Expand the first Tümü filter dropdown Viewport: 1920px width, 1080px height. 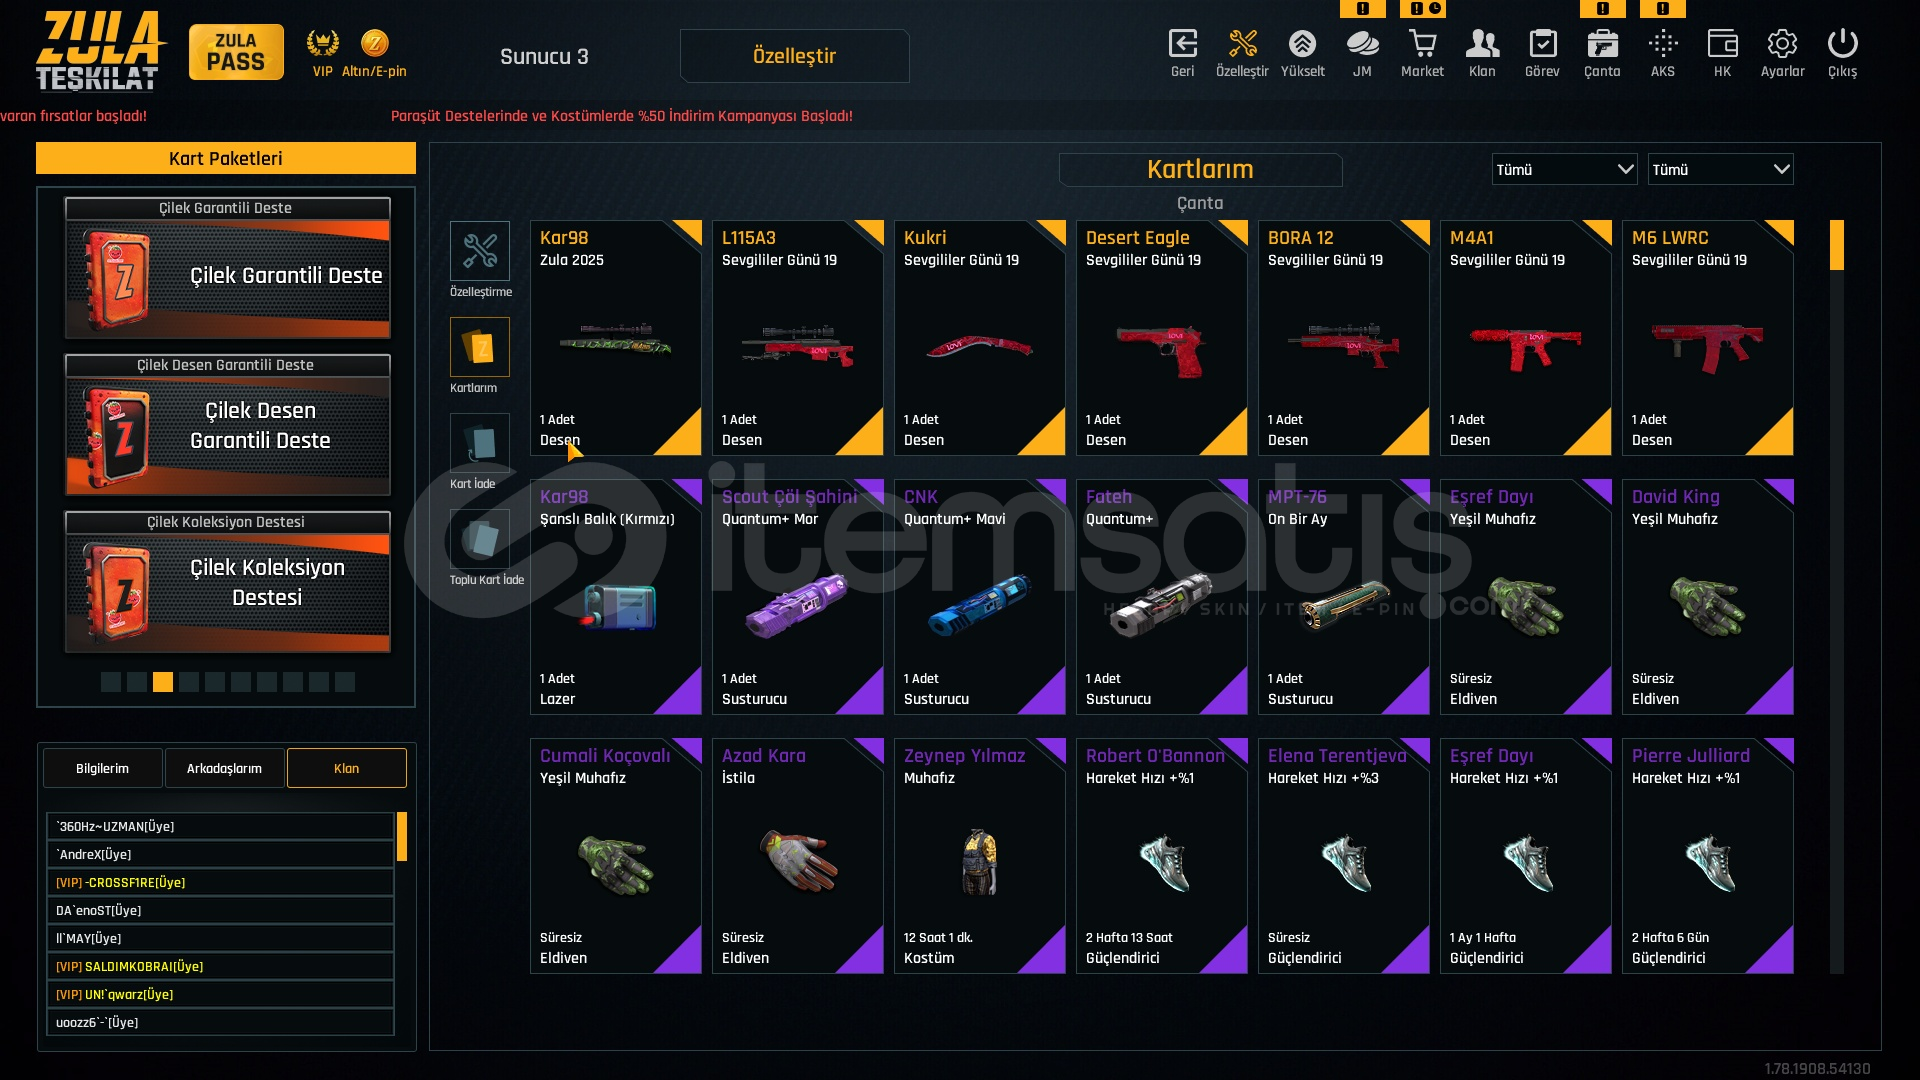coord(1564,169)
